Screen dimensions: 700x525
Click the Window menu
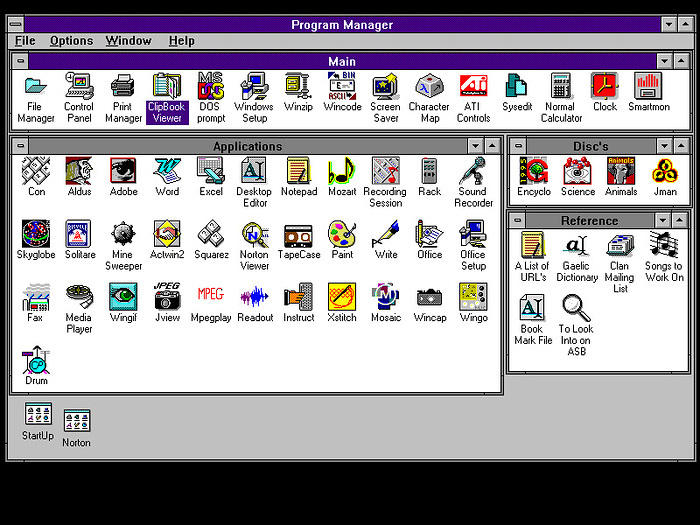[x=128, y=41]
